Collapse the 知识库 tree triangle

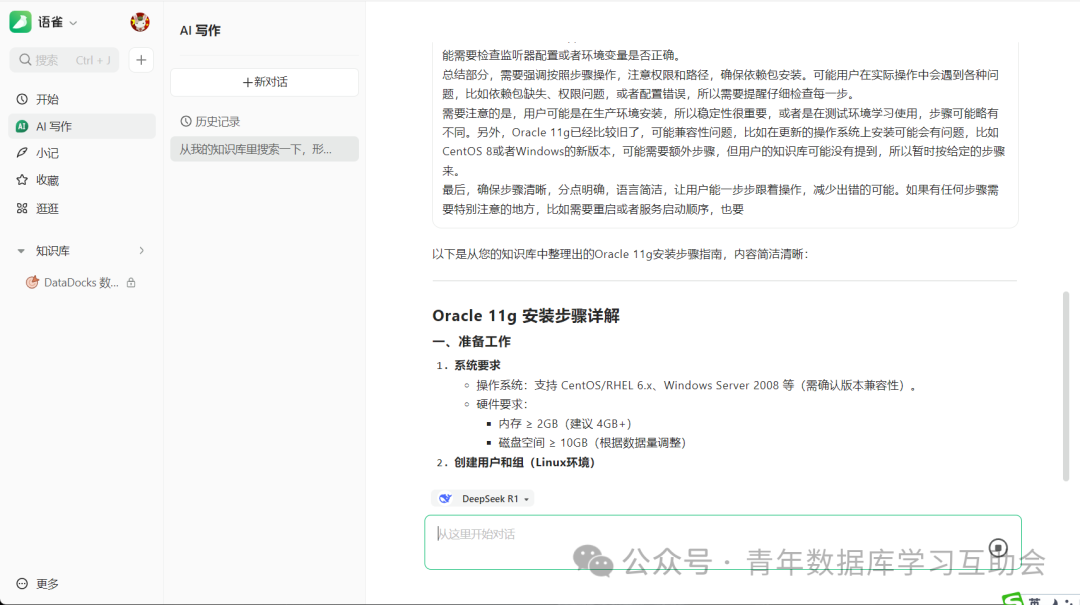(x=21, y=251)
